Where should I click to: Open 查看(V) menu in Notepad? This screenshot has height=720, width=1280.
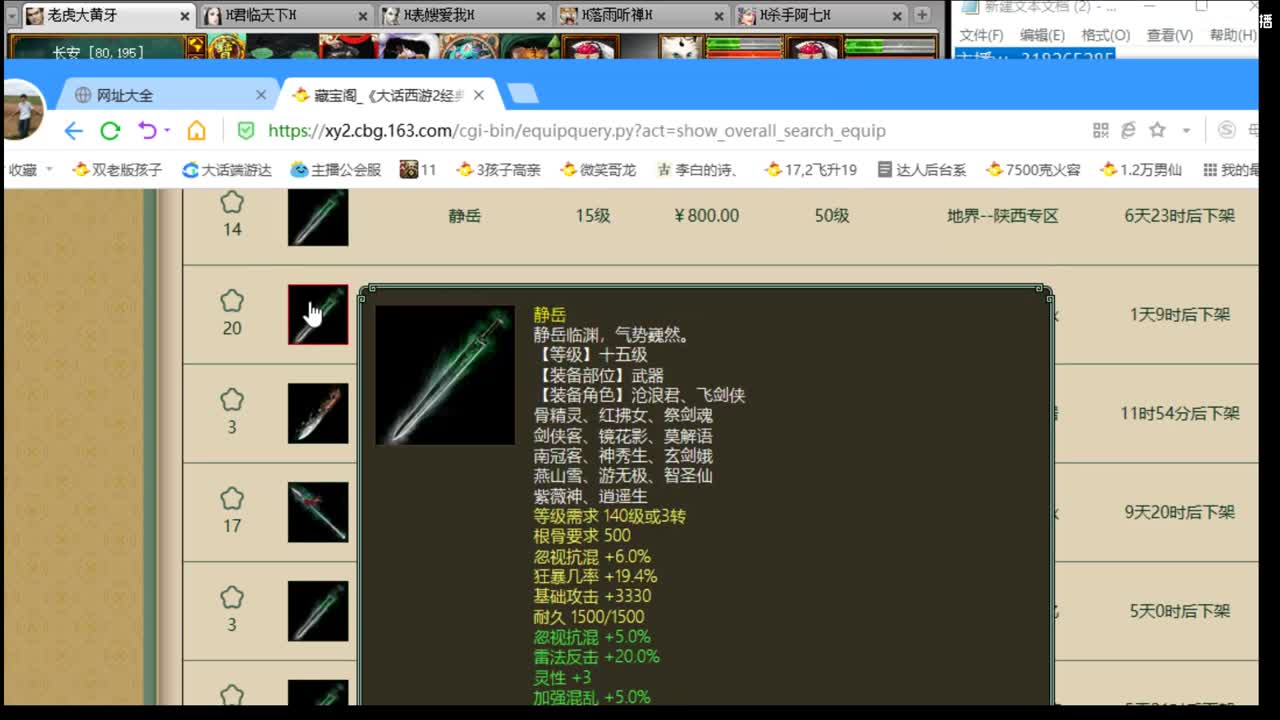tap(1169, 35)
